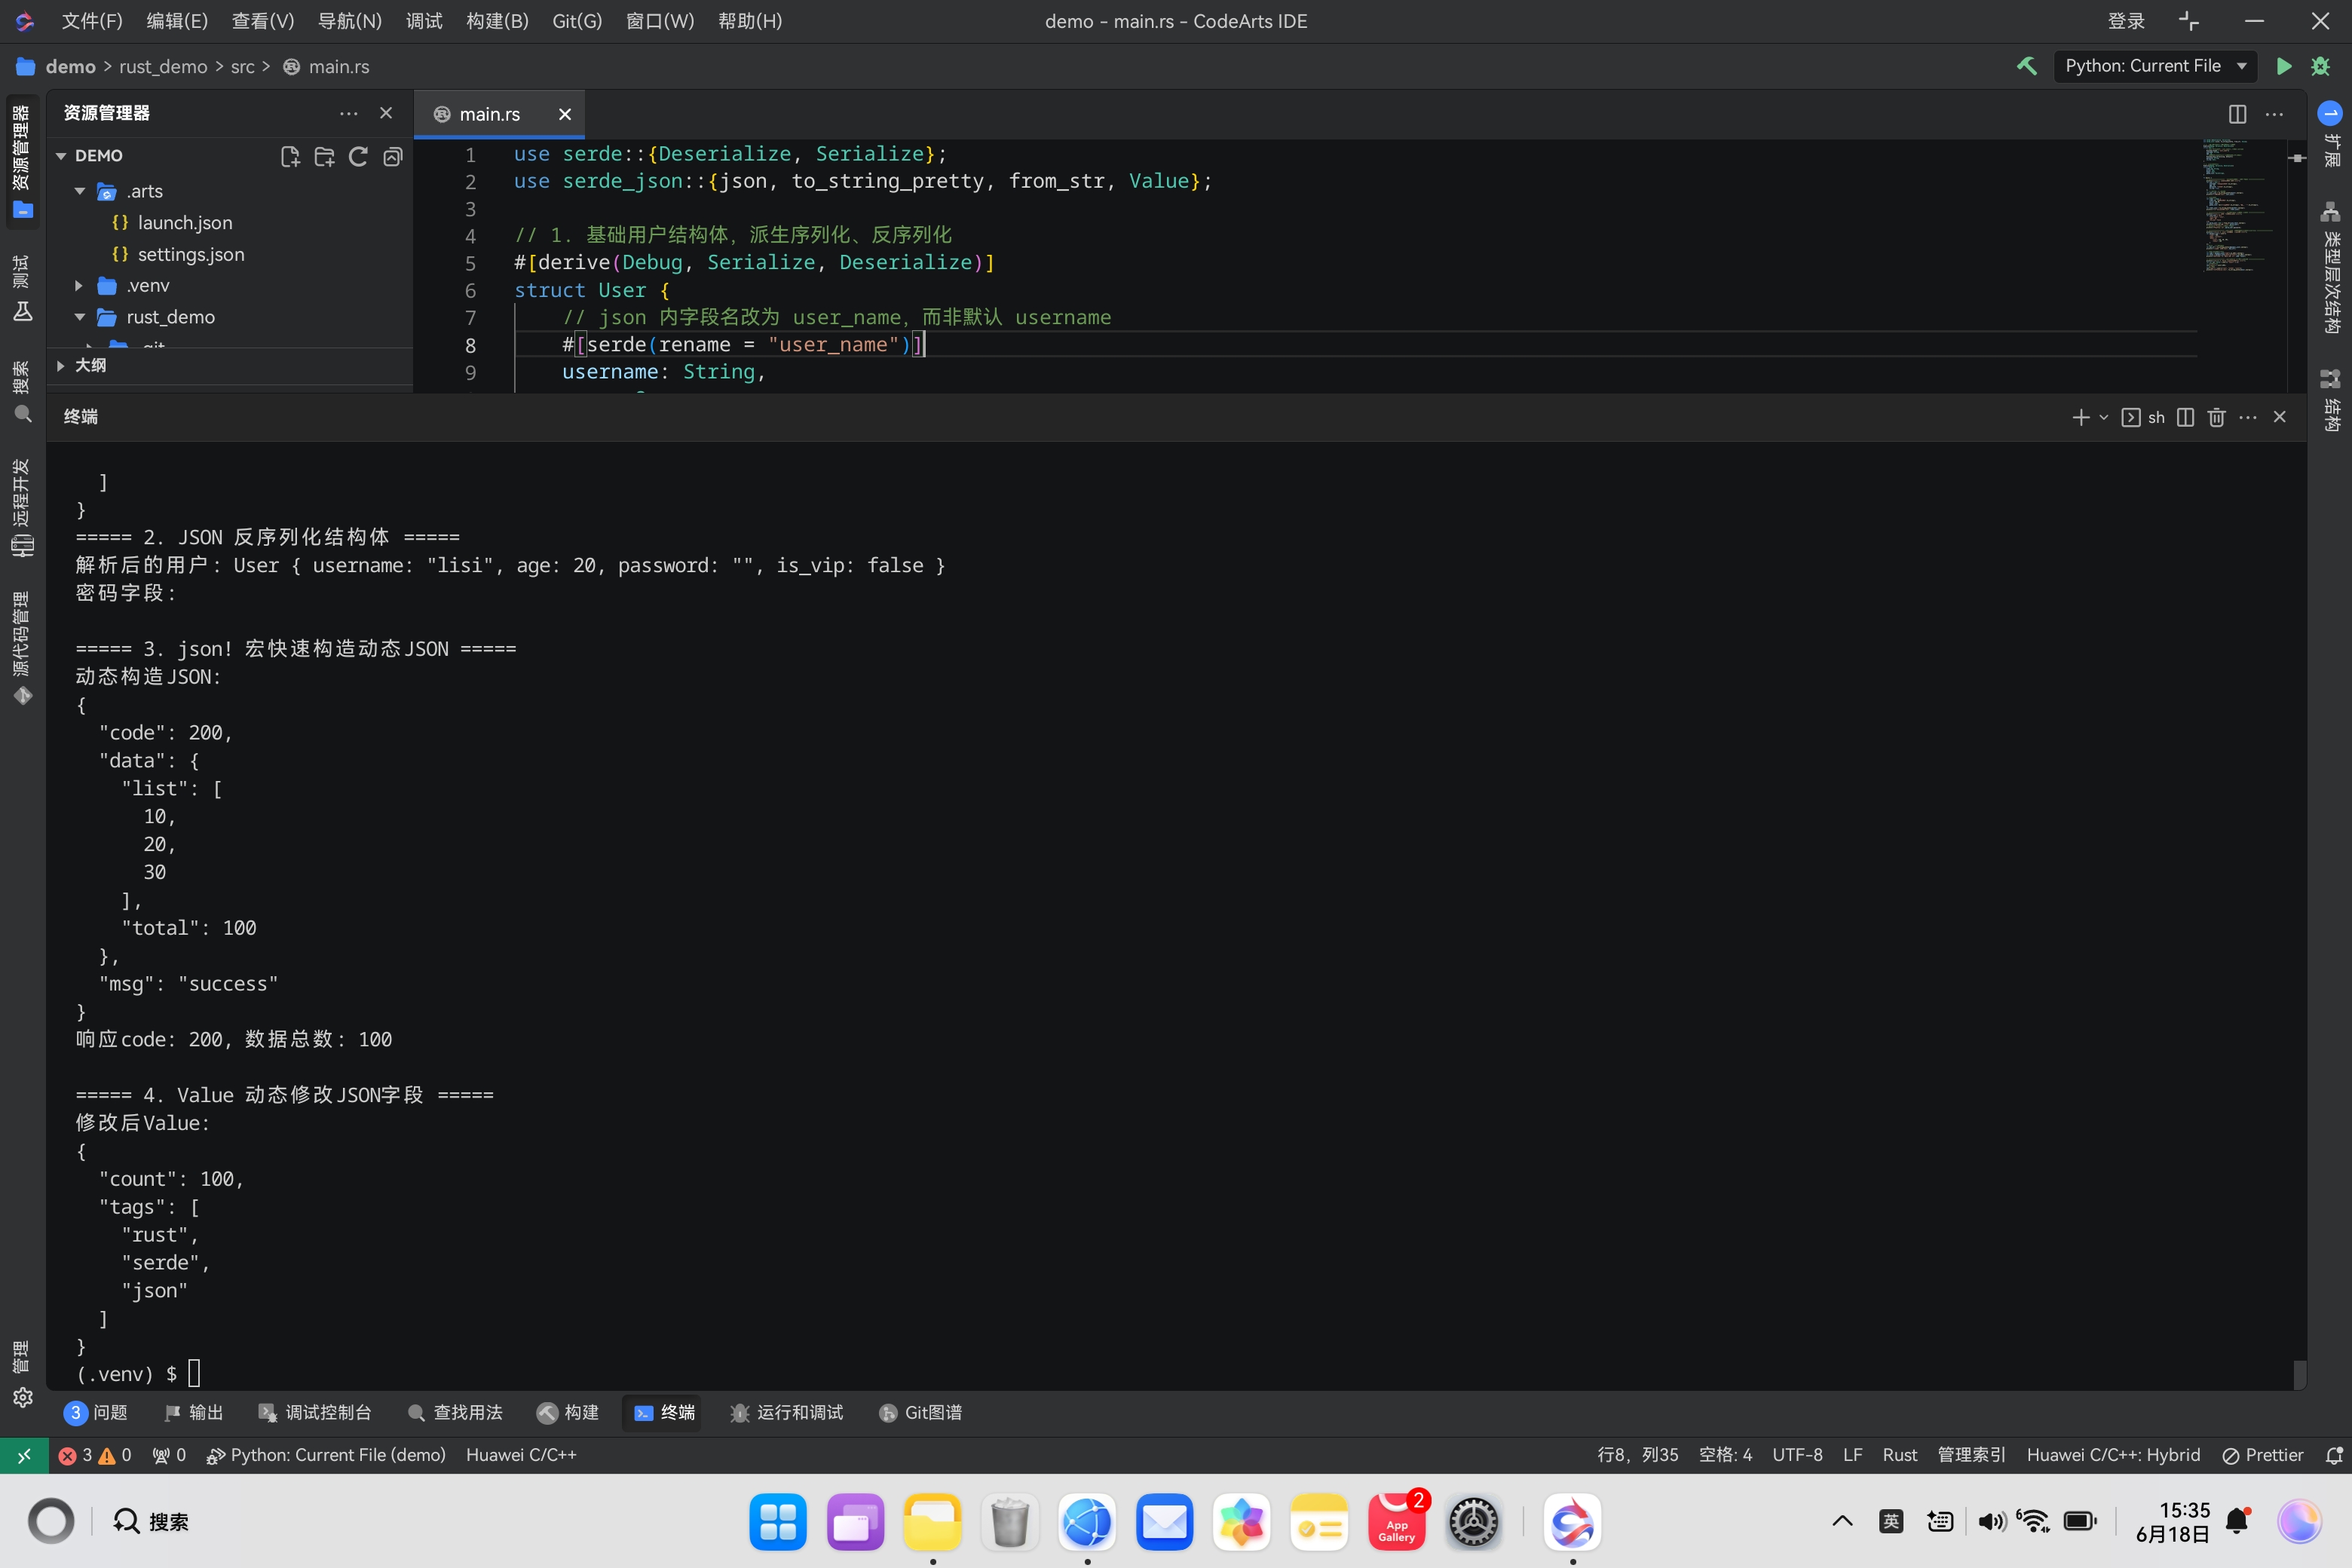Create a new file in DEMO explorer
Viewport: 2352px width, 1568px height.
coord(290,156)
